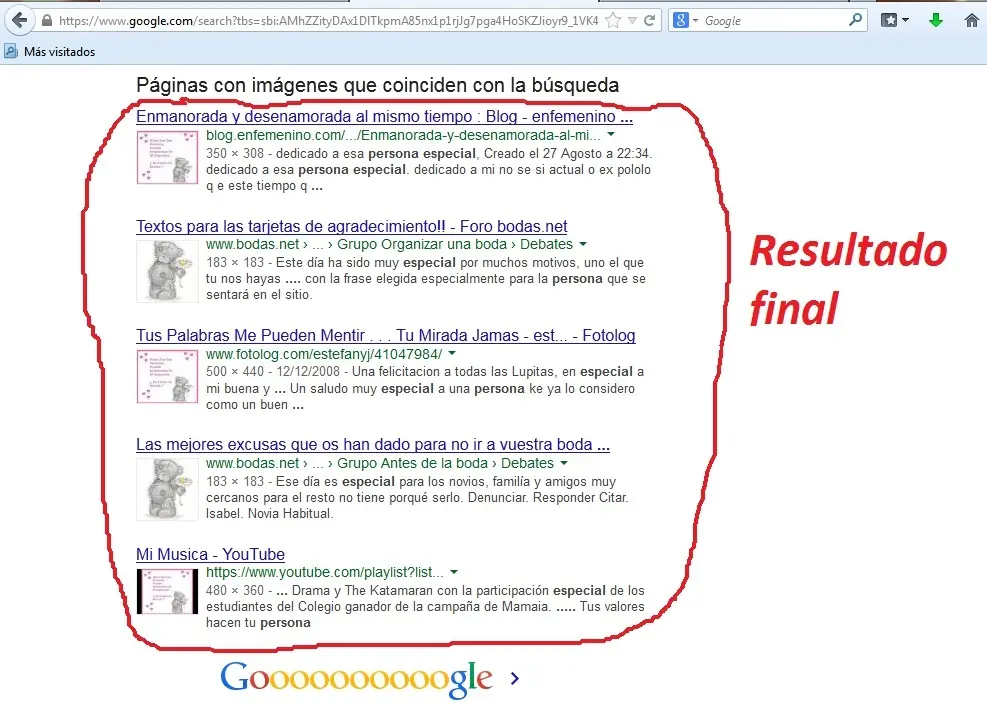Click the '480 × 360' snippet text
The image size is (987, 703).
[x=235, y=590]
